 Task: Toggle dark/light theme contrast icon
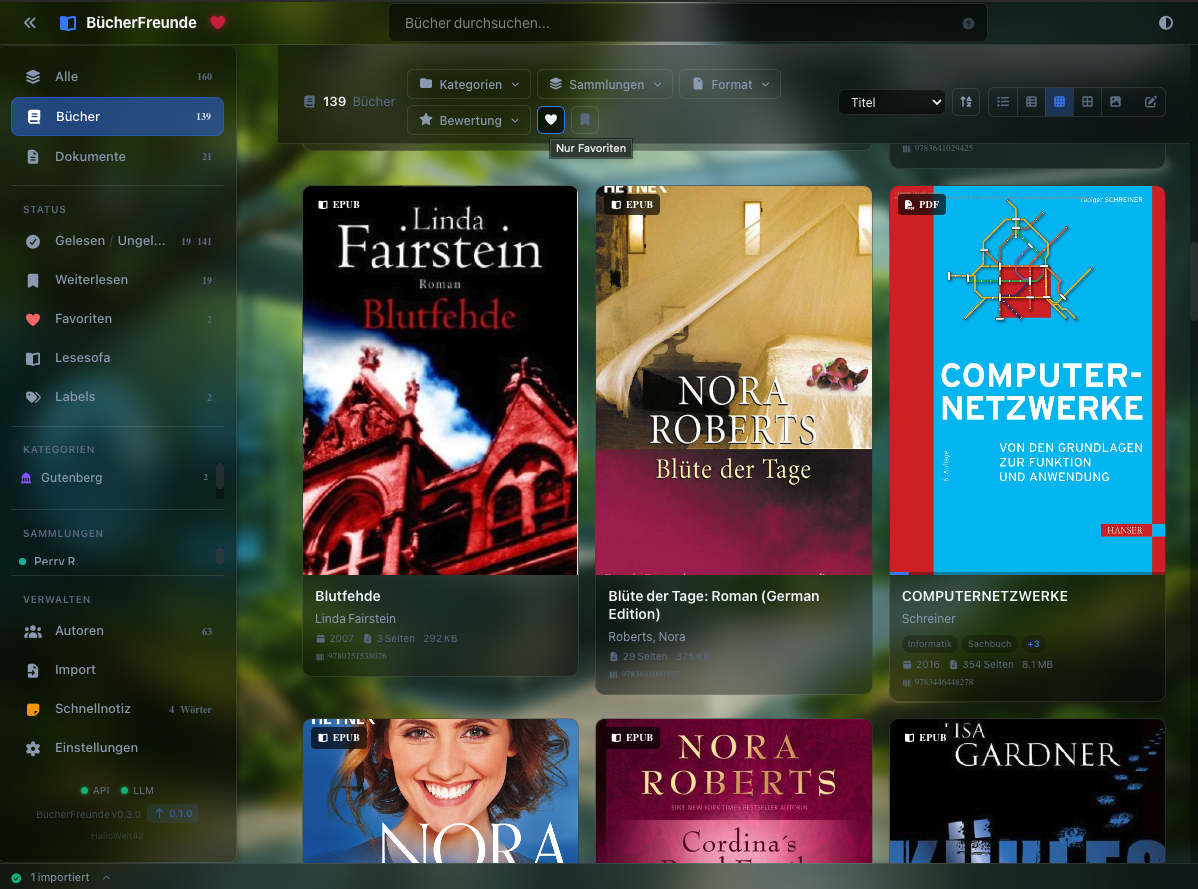coord(1165,23)
